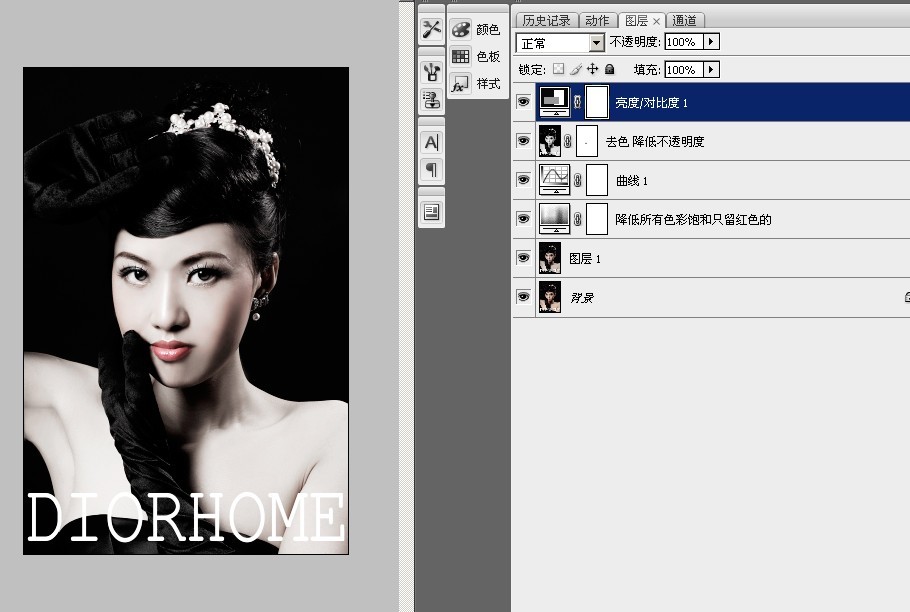
Task: Open the 样式 styles panel
Action: coord(476,84)
